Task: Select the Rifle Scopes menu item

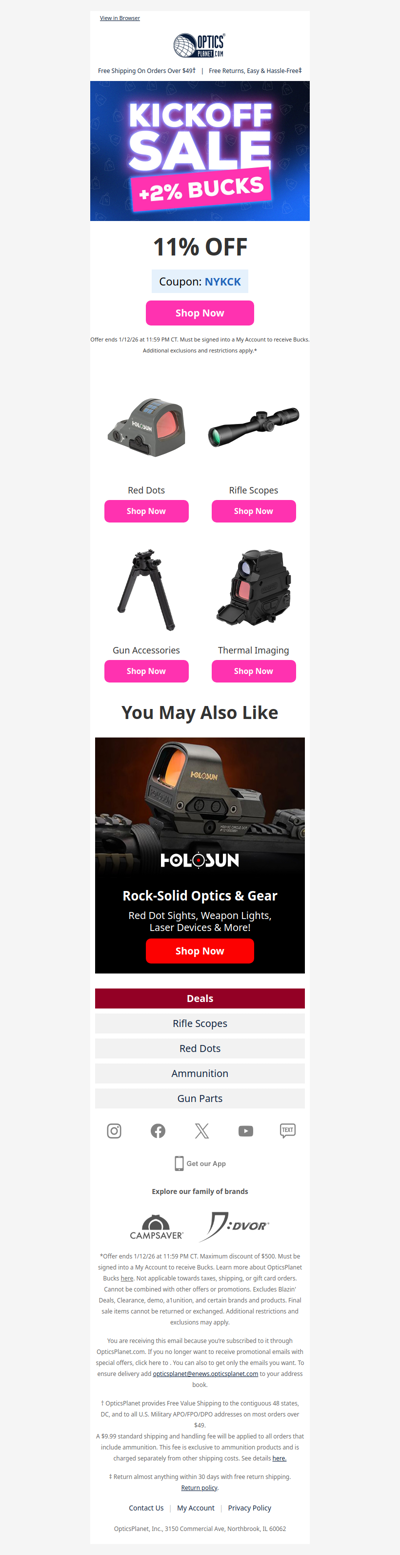Action: pyautogui.click(x=200, y=1023)
